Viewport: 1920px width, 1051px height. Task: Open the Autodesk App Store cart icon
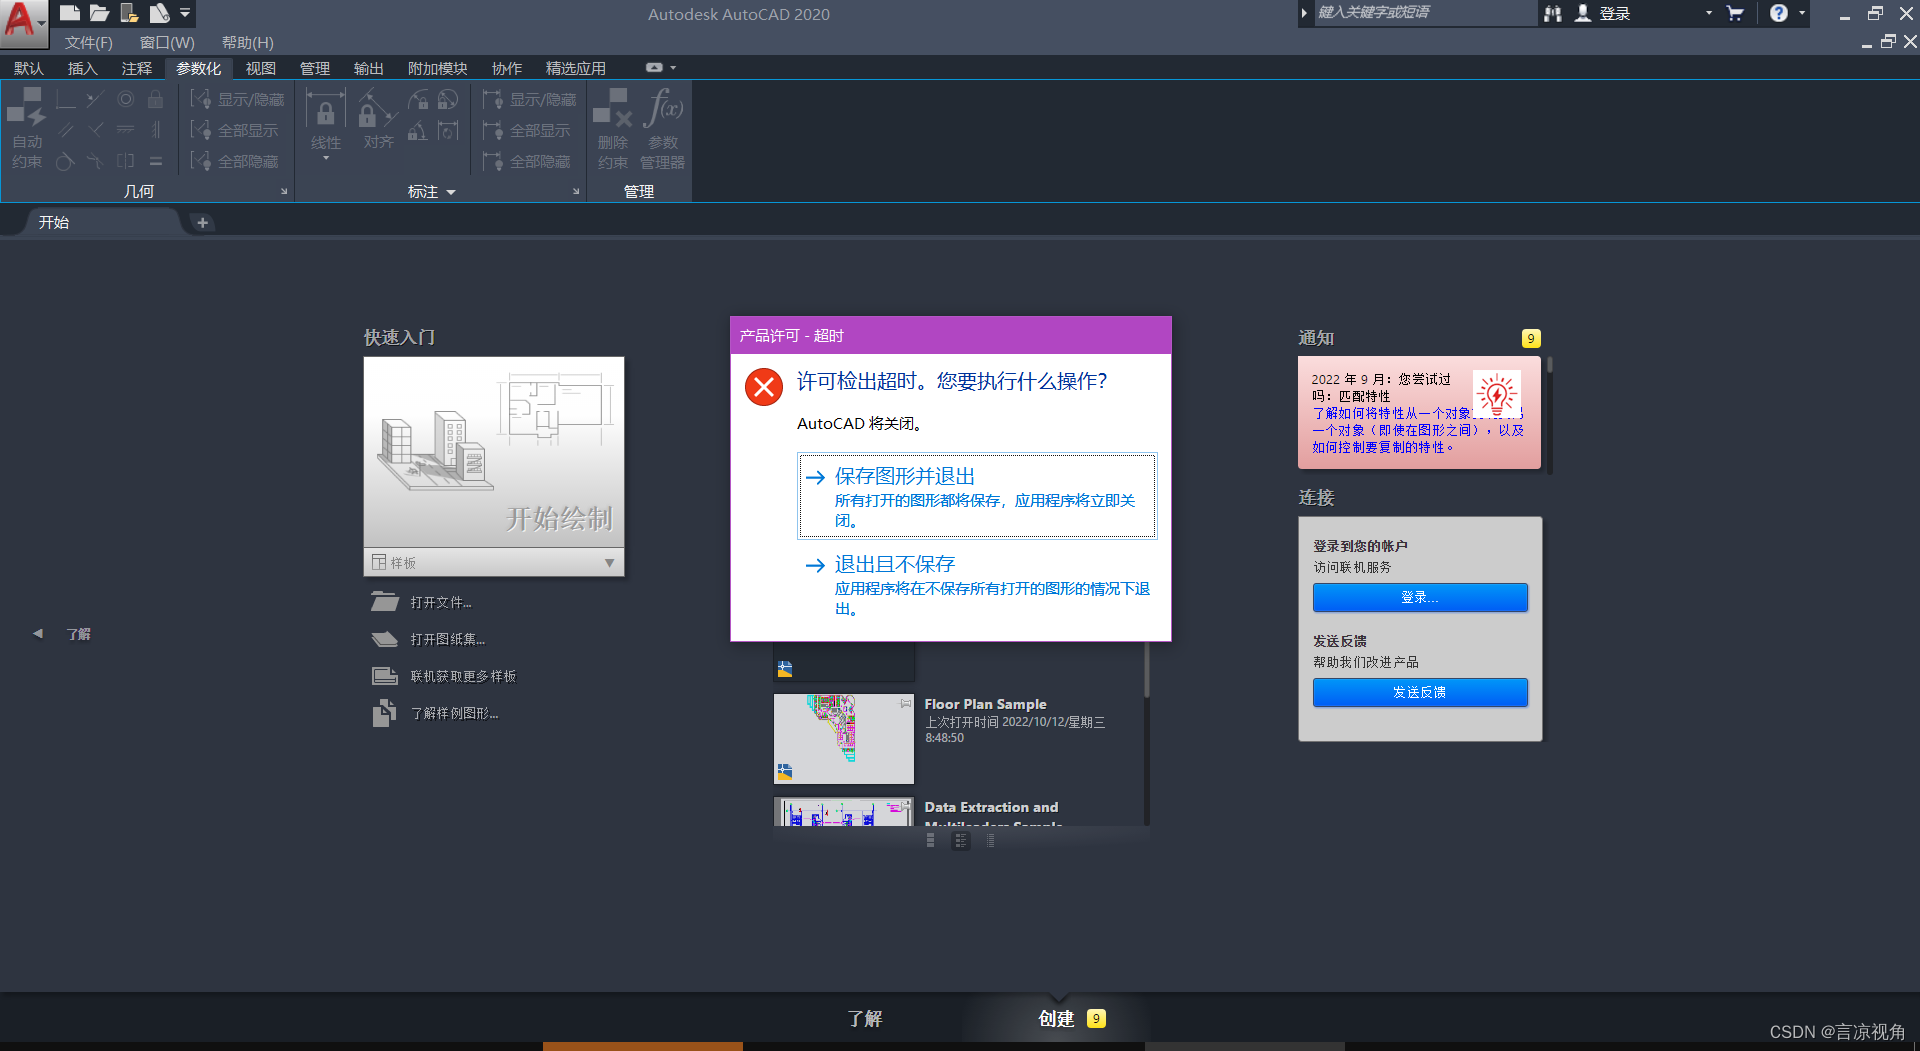tap(1735, 13)
